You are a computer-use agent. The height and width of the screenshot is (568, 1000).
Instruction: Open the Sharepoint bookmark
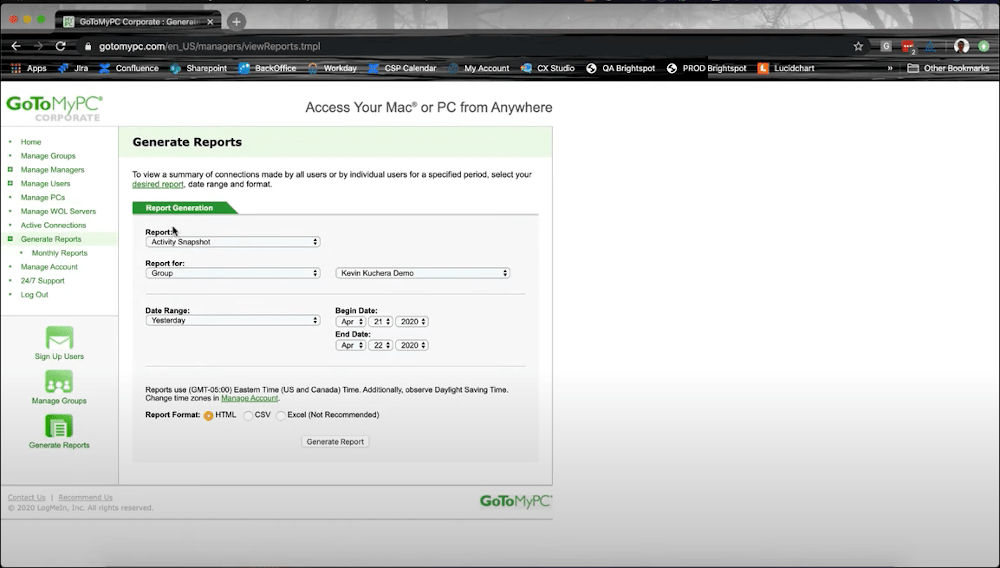pyautogui.click(x=198, y=68)
